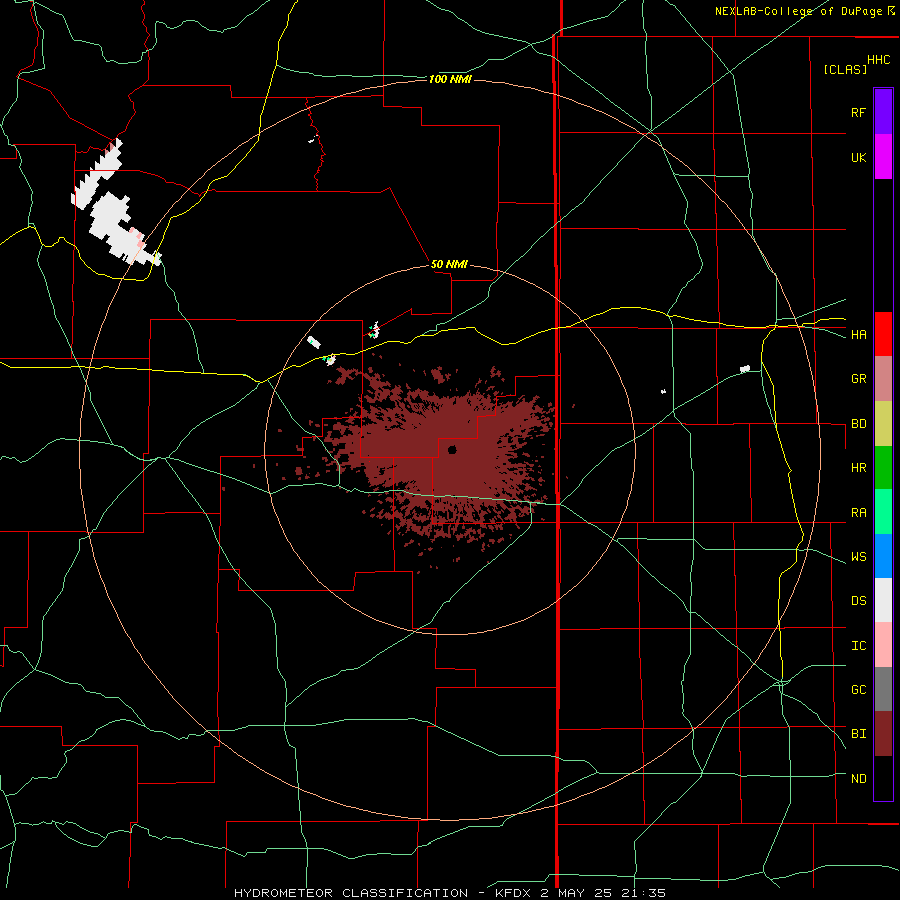Image resolution: width=900 pixels, height=900 pixels.
Task: Click the 'NEXLAB-College of DuPage' credit text
Action: click(x=800, y=11)
